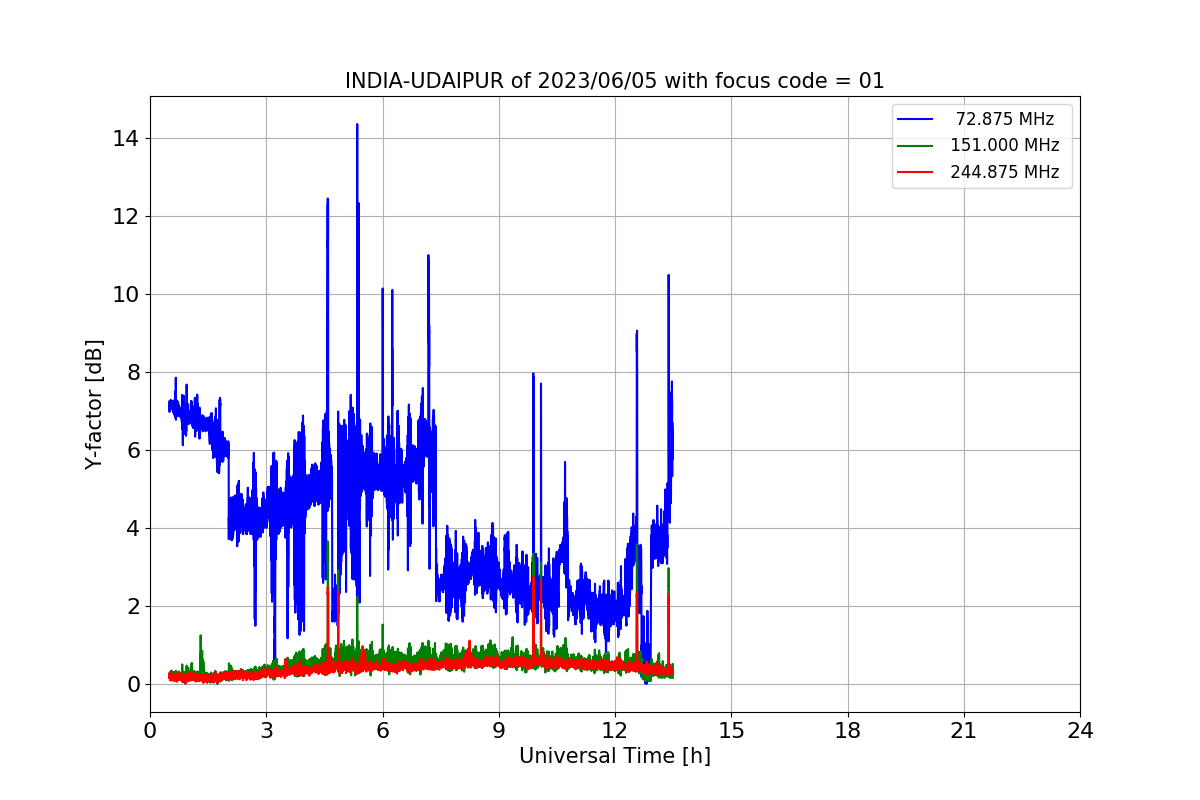The width and height of the screenshot is (1200, 800).
Task: Click the green line sample in legend
Action: 916,145
